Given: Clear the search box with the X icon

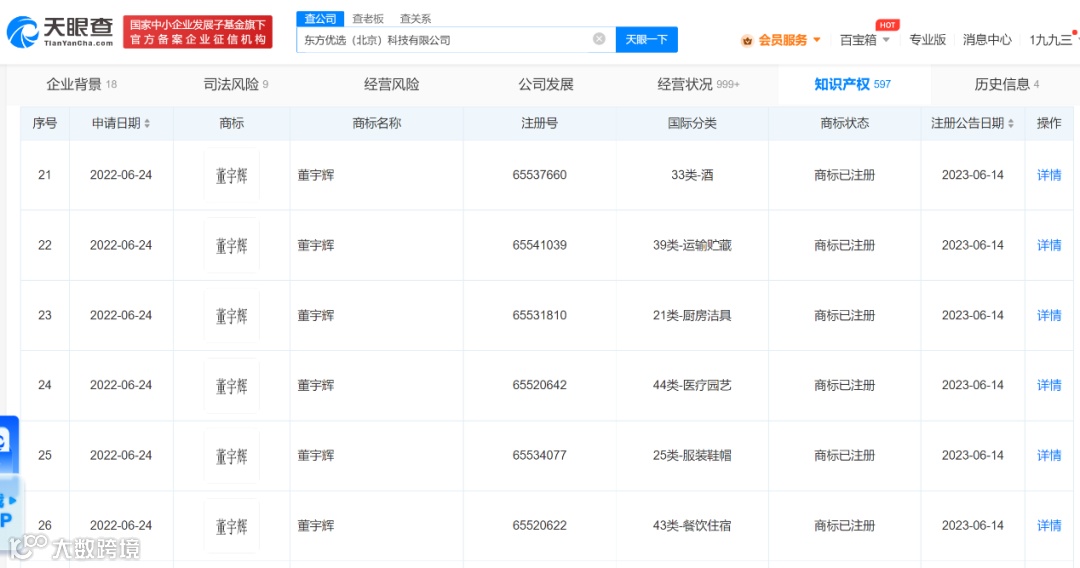Looking at the screenshot, I should (599, 39).
